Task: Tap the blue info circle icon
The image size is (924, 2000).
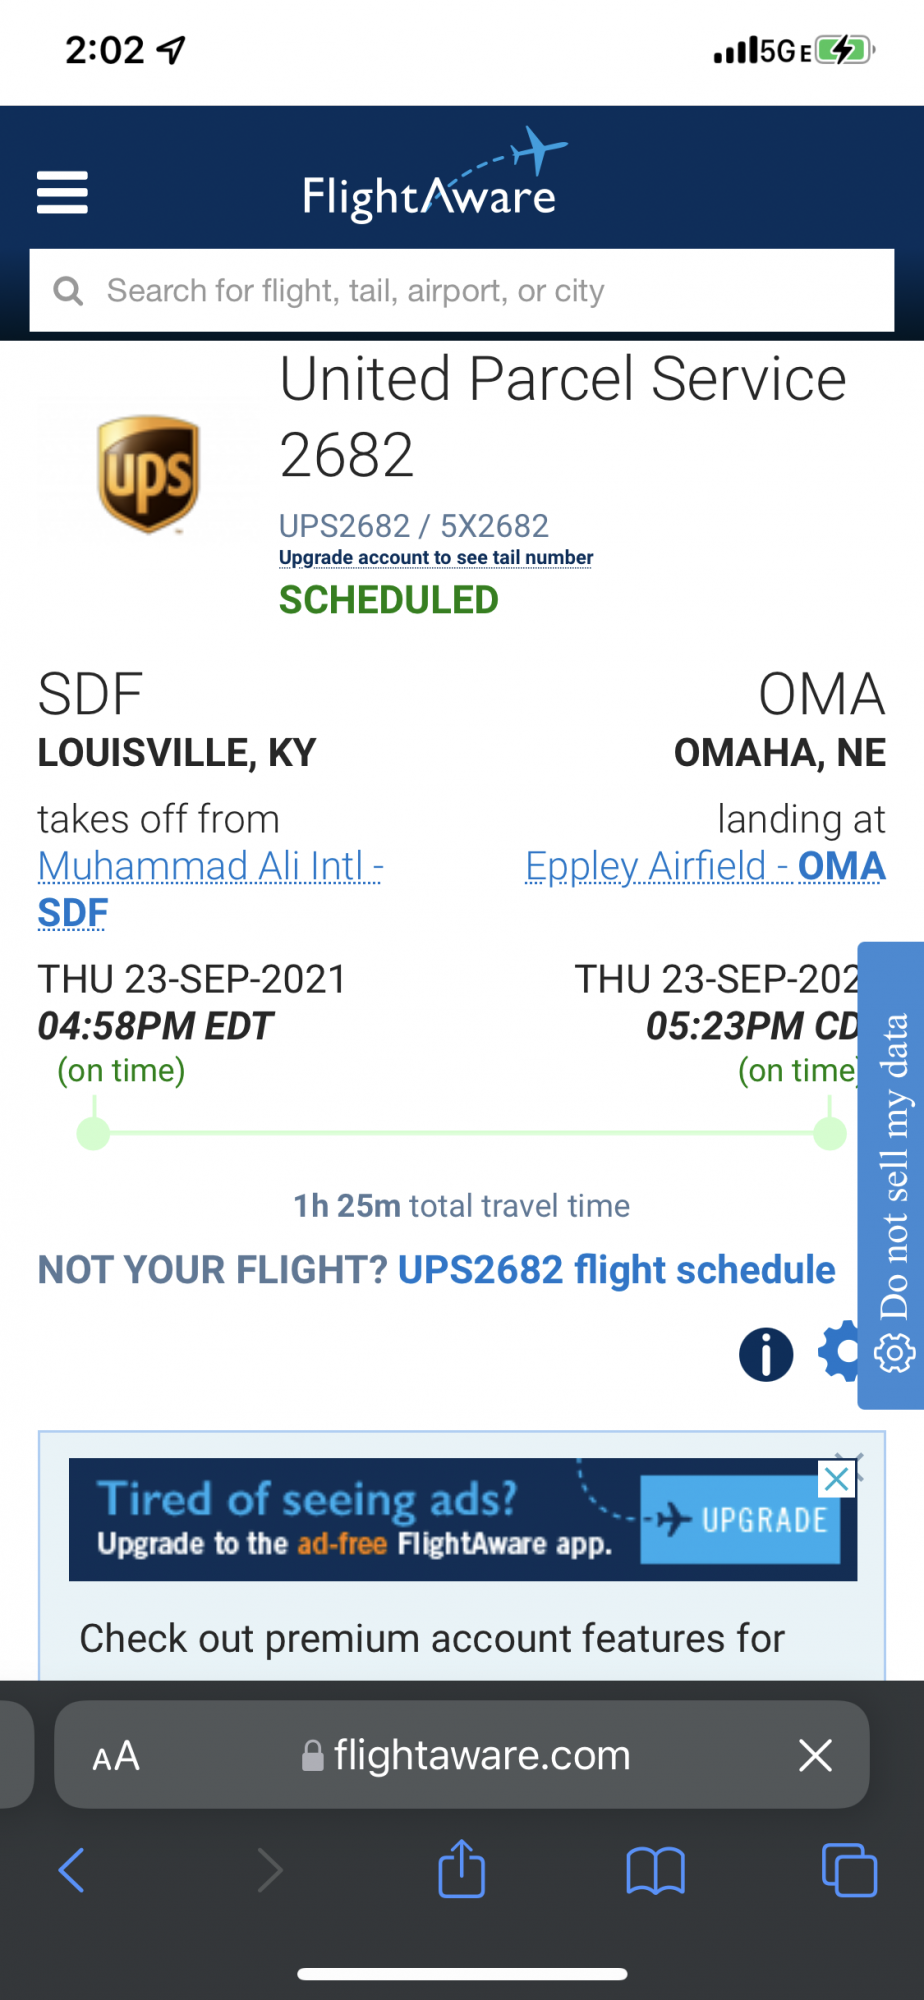Action: pos(766,1354)
